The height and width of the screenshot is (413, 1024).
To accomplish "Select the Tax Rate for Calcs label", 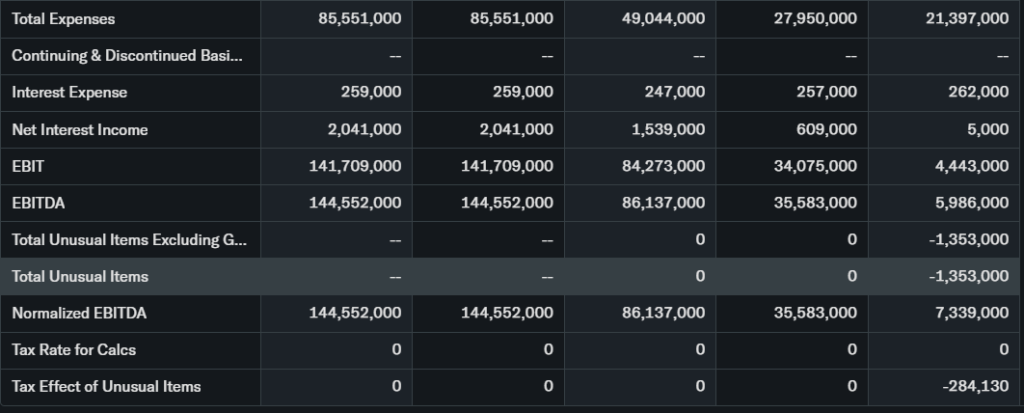I will coord(74,350).
